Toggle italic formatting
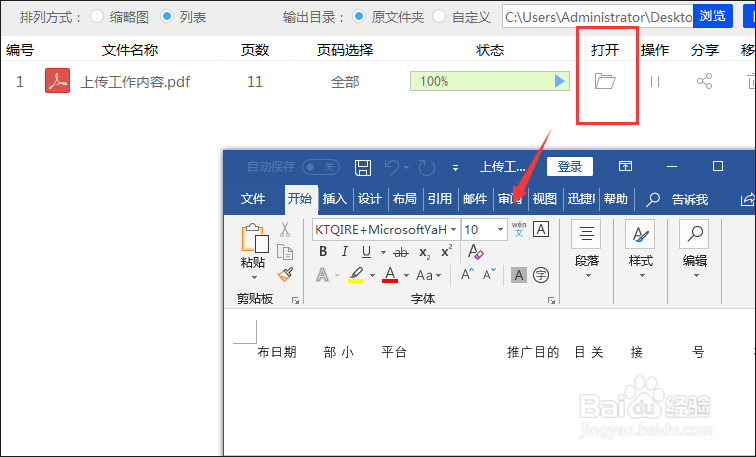Viewport: 756px width, 457px height. point(344,252)
